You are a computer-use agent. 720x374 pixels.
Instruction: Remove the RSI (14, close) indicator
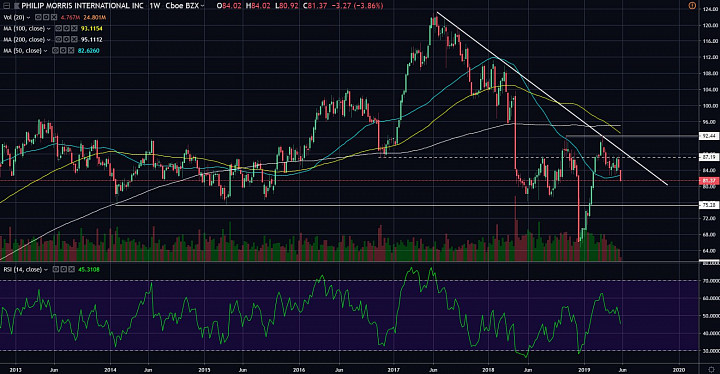(71, 269)
